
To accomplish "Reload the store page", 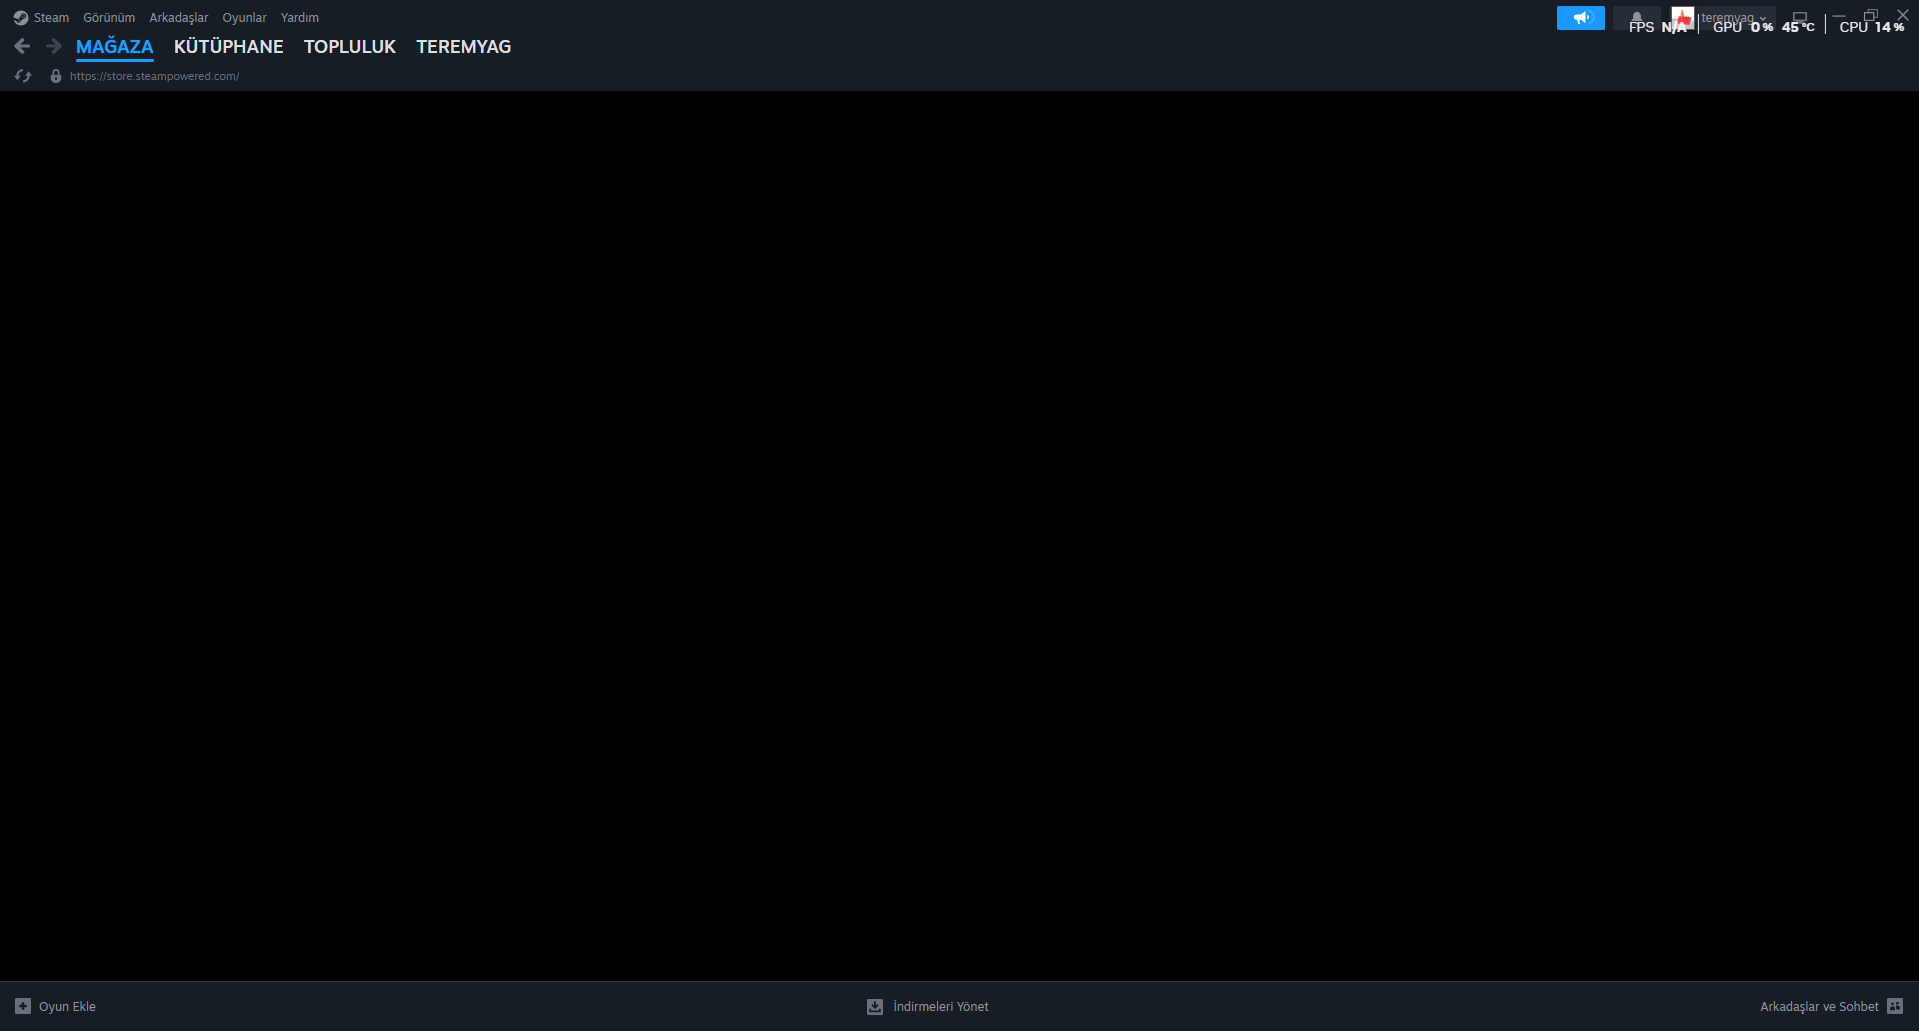I will coord(23,76).
